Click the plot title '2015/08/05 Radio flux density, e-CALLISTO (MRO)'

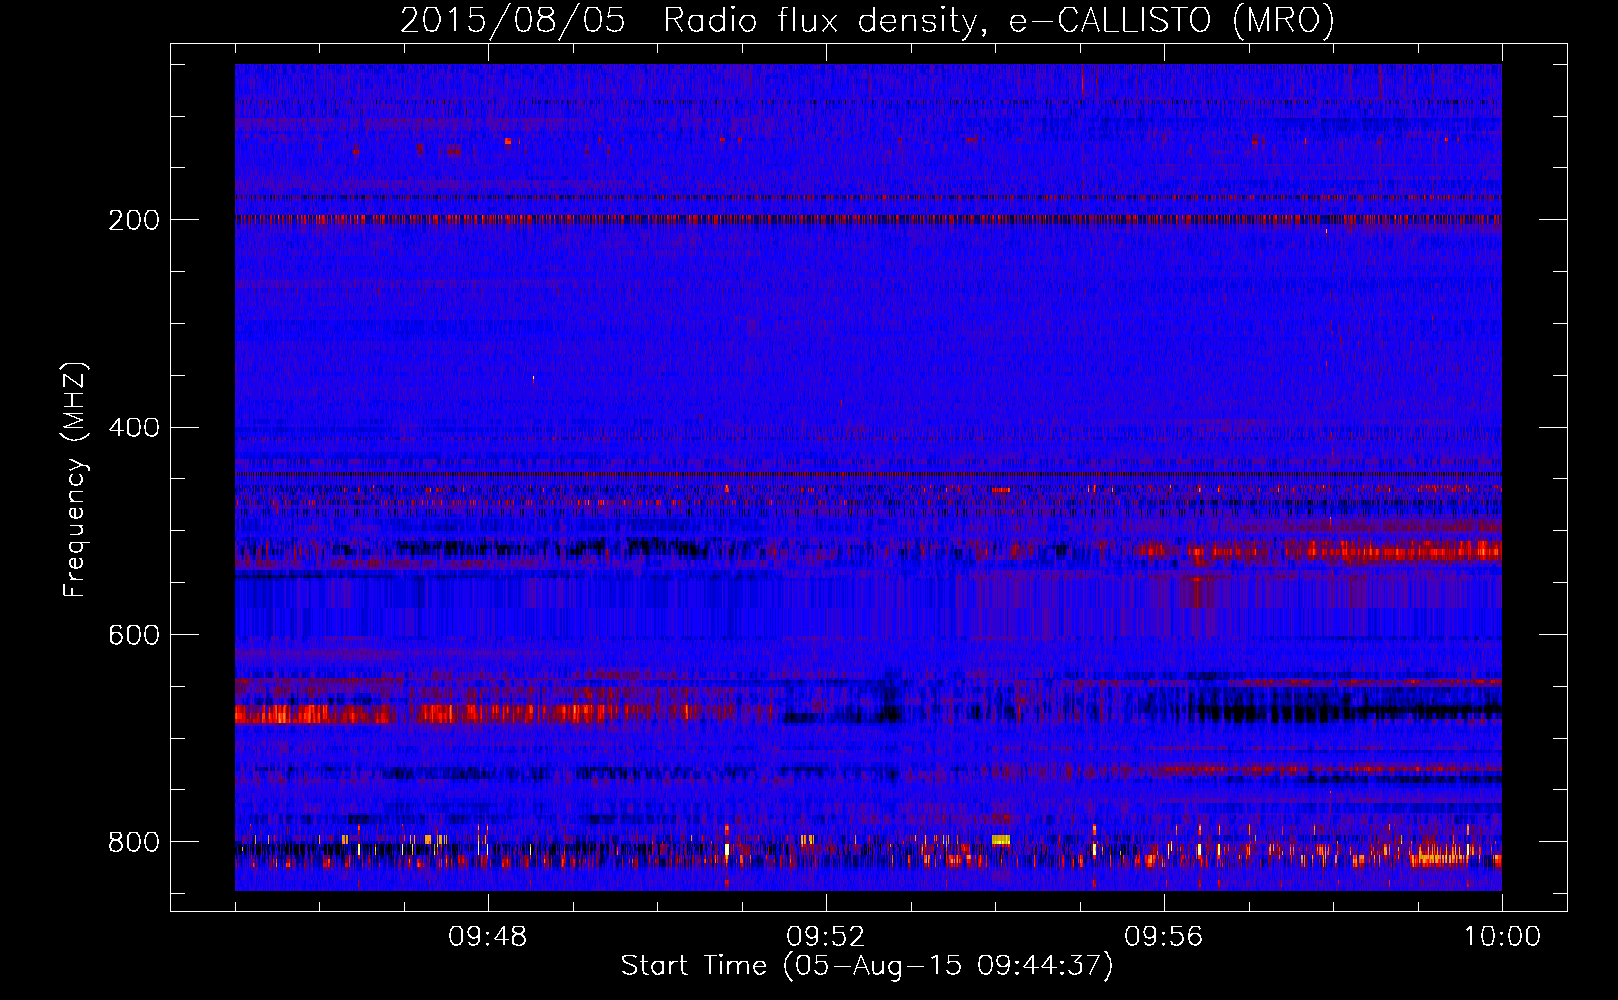tap(867, 20)
